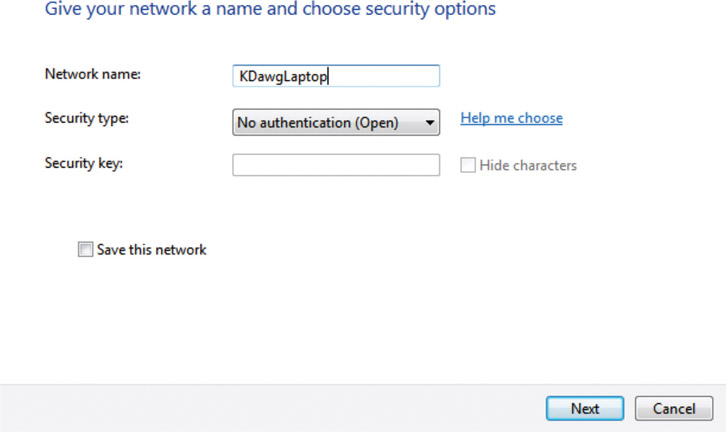Open the 'Help me choose' link
Image resolution: width=726 pixels, height=432 pixels.
click(511, 118)
